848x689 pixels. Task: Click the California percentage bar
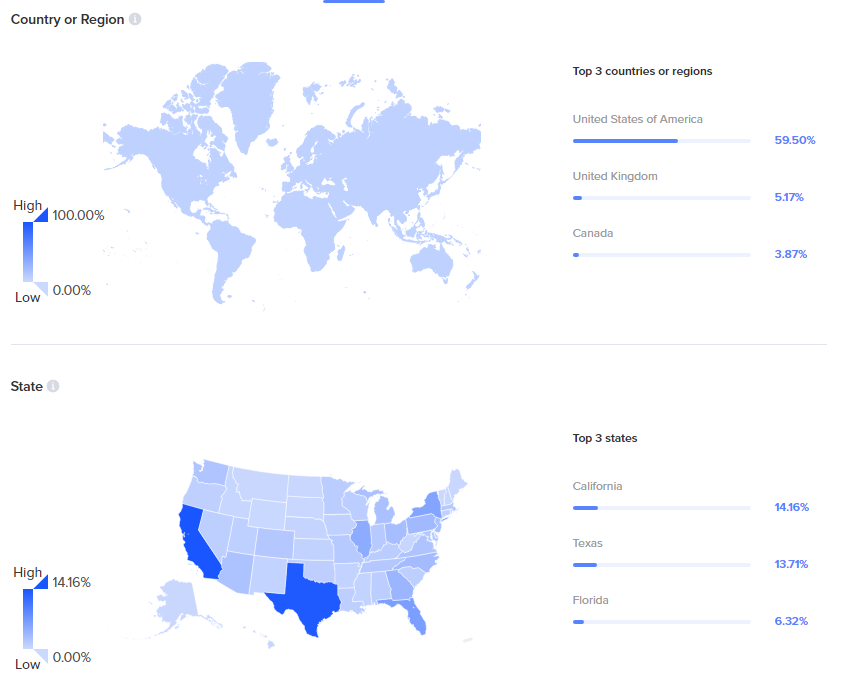[x=661, y=508]
